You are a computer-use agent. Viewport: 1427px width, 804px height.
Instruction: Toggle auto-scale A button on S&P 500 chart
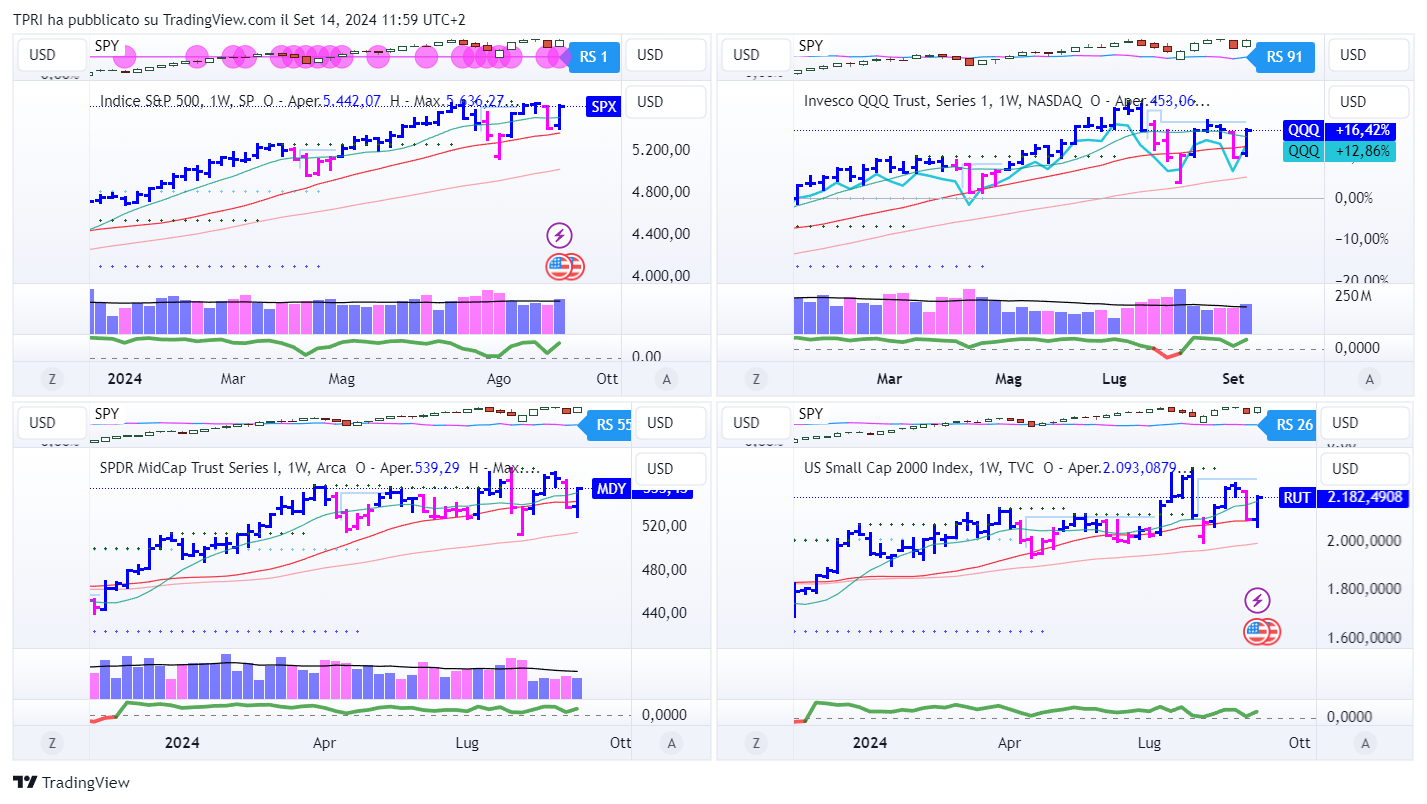(x=666, y=379)
